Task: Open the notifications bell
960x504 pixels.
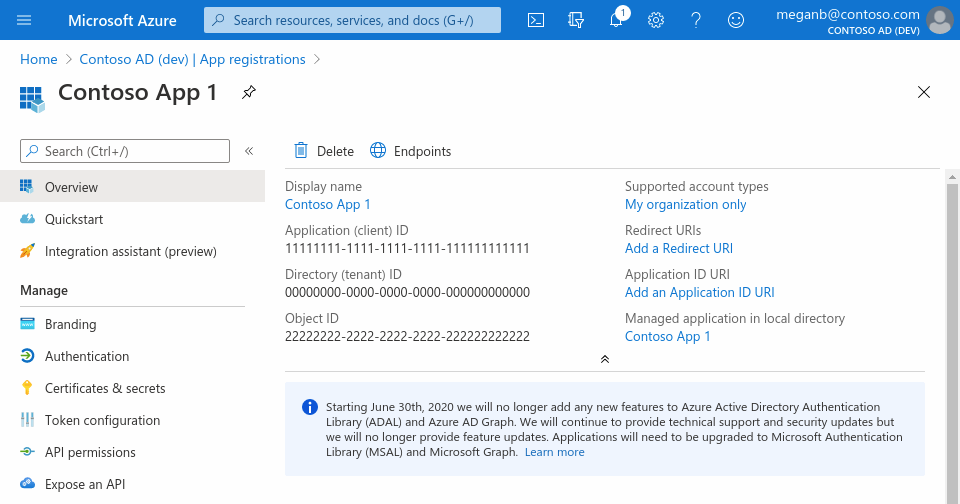Action: coord(616,20)
